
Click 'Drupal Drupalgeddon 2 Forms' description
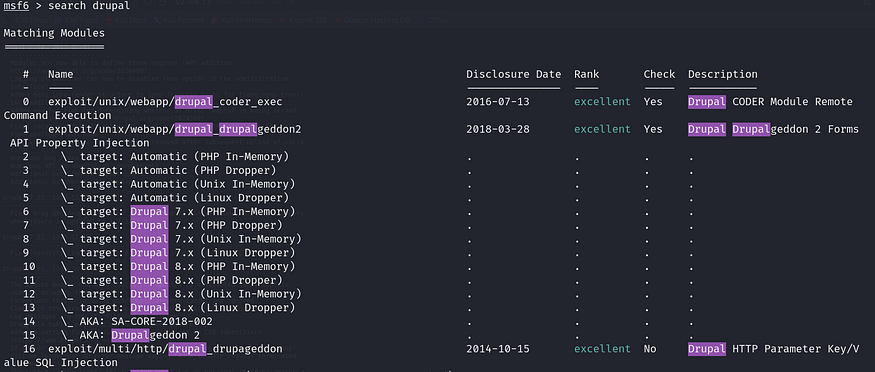click(773, 129)
